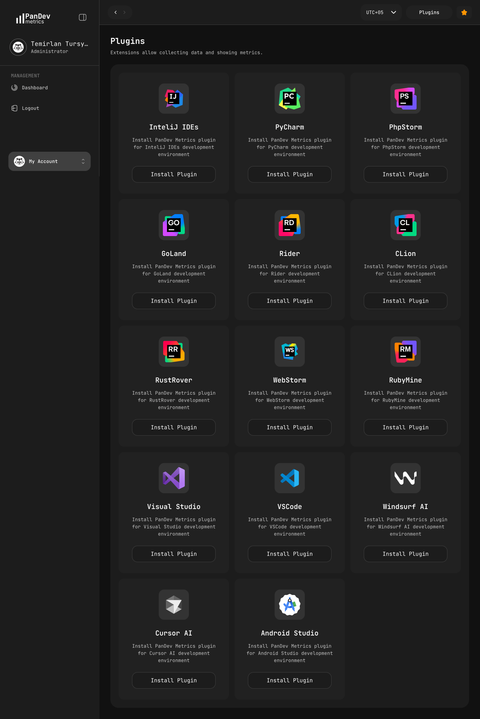Click the IntelliJ IDEs plugin icon
480x719 pixels.
174,99
